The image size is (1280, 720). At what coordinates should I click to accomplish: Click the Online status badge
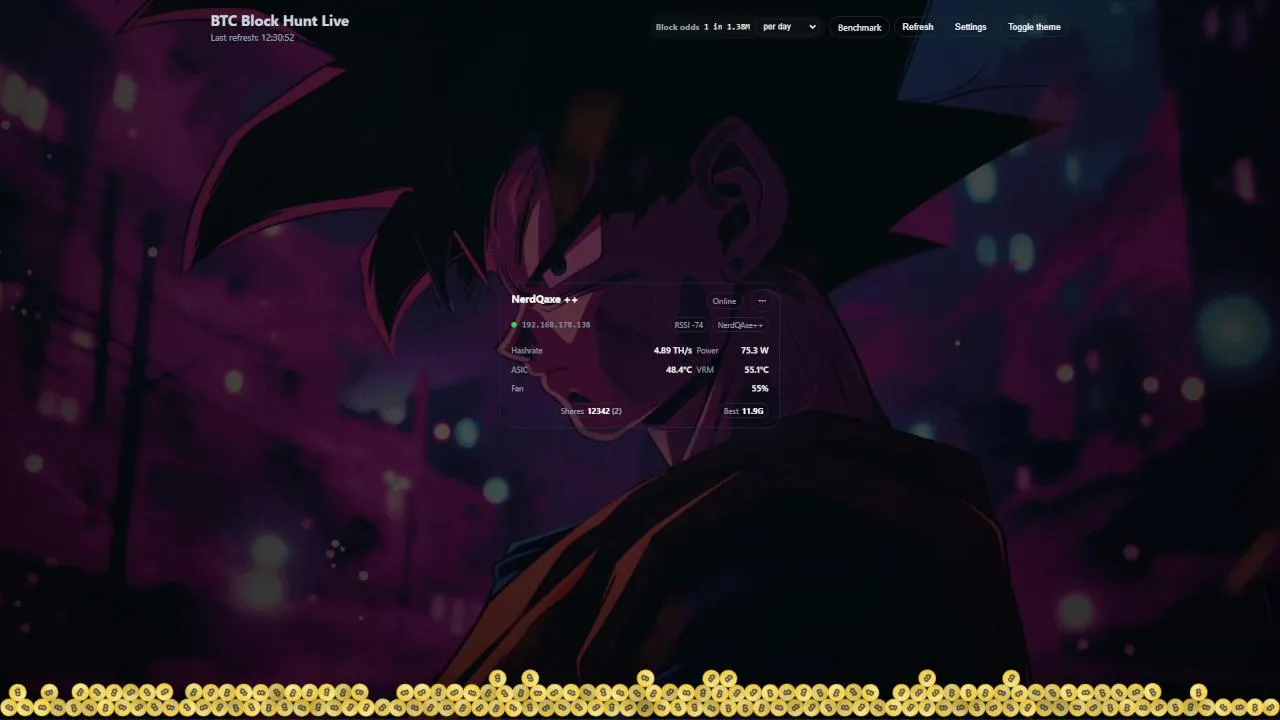coord(724,301)
